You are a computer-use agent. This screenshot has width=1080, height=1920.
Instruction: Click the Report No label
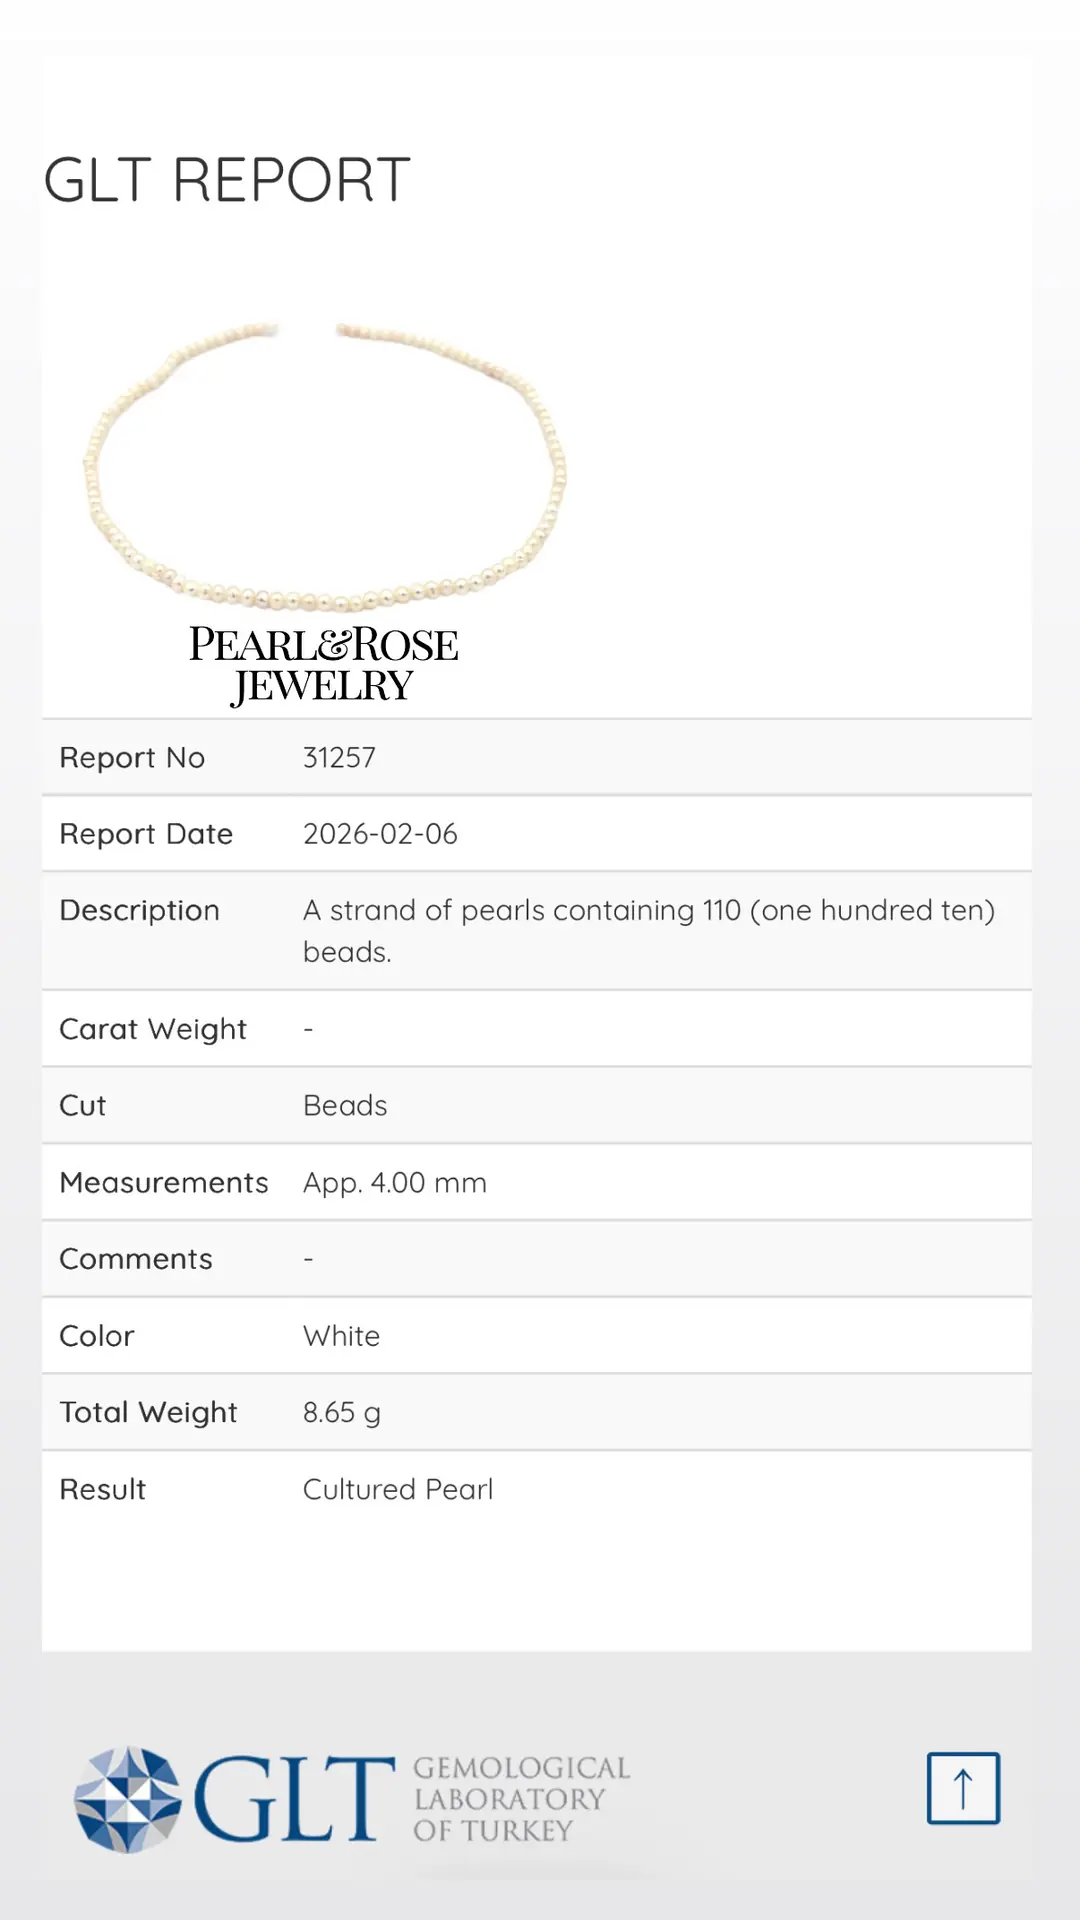(x=132, y=758)
